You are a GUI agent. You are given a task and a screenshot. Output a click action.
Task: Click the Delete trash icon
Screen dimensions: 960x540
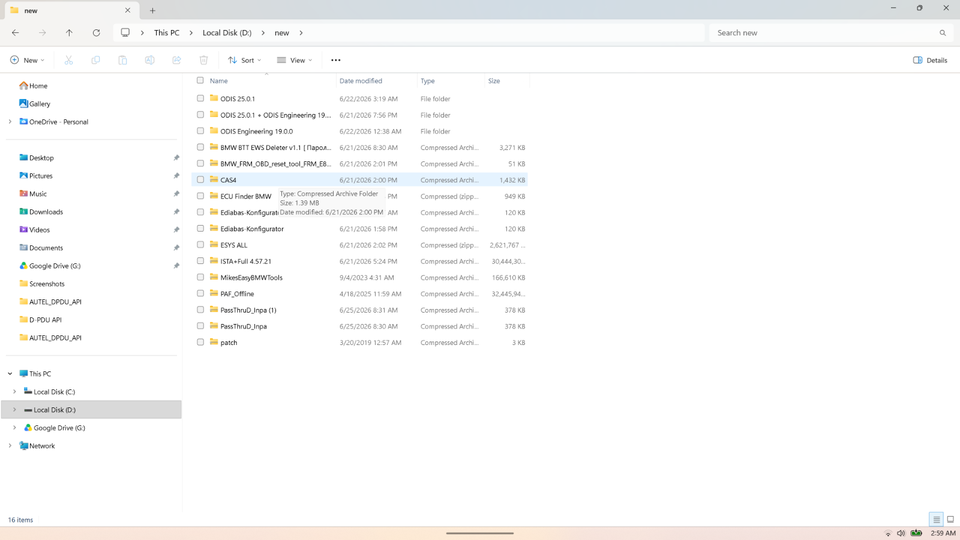click(203, 60)
